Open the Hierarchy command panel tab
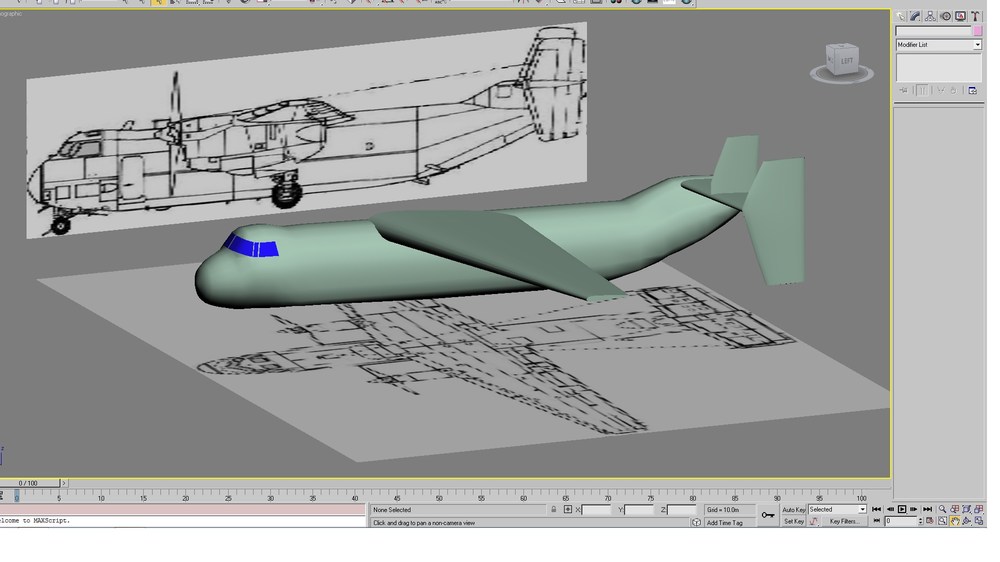The height and width of the screenshot is (562, 1000). click(x=930, y=17)
